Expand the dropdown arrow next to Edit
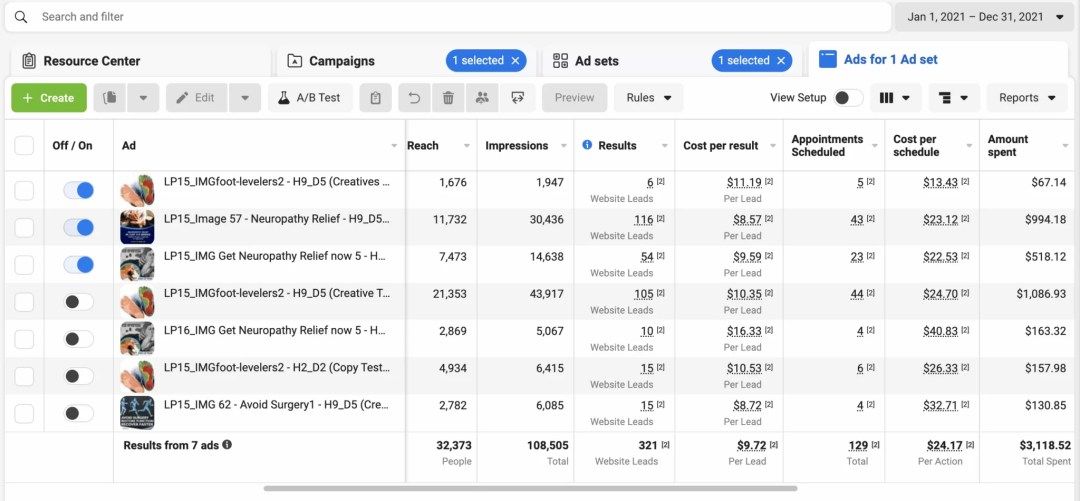Screen dimensions: 1080x501 point(245,98)
